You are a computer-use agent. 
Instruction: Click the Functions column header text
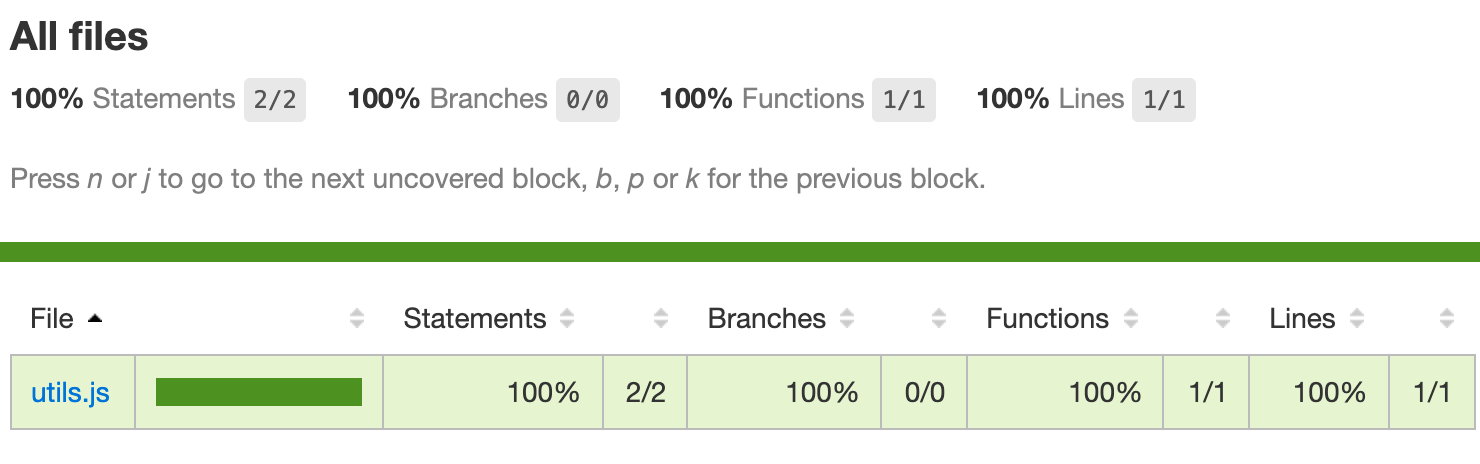1047,319
